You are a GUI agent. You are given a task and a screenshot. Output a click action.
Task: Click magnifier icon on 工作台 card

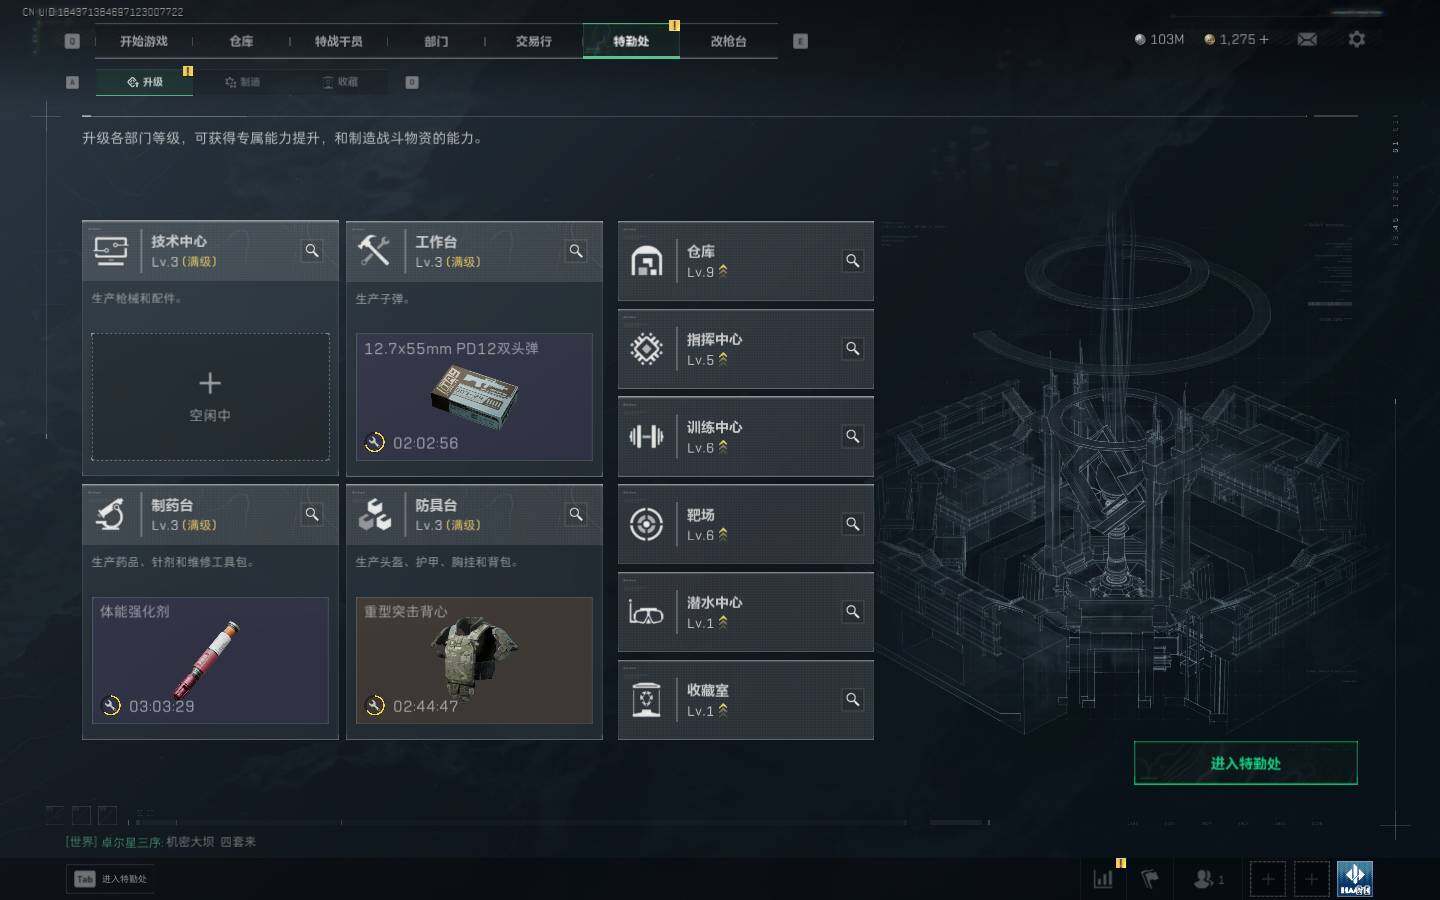576,251
